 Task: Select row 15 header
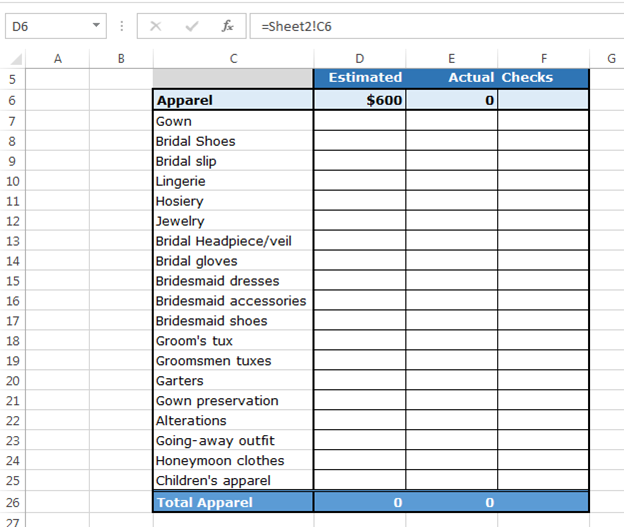pos(12,281)
